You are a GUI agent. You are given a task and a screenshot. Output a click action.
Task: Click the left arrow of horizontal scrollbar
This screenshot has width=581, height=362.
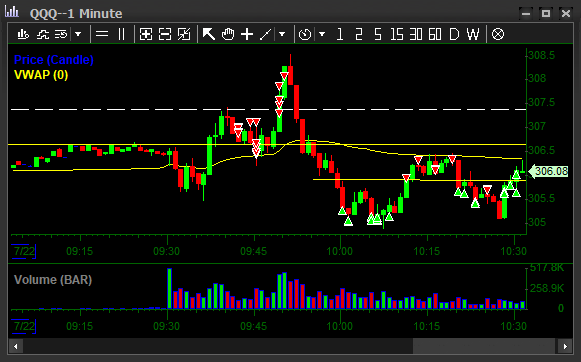pos(16,347)
